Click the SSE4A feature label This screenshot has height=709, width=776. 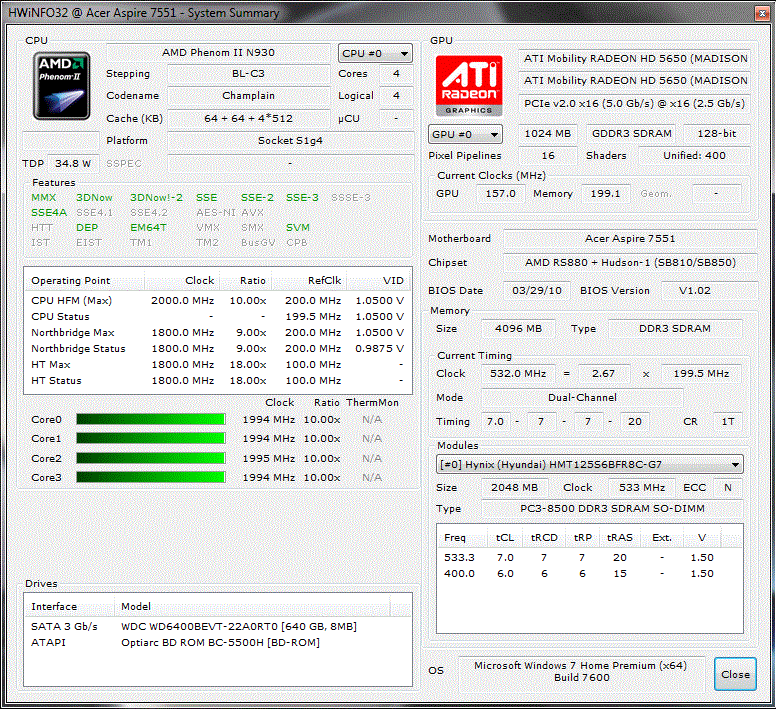pos(49,212)
